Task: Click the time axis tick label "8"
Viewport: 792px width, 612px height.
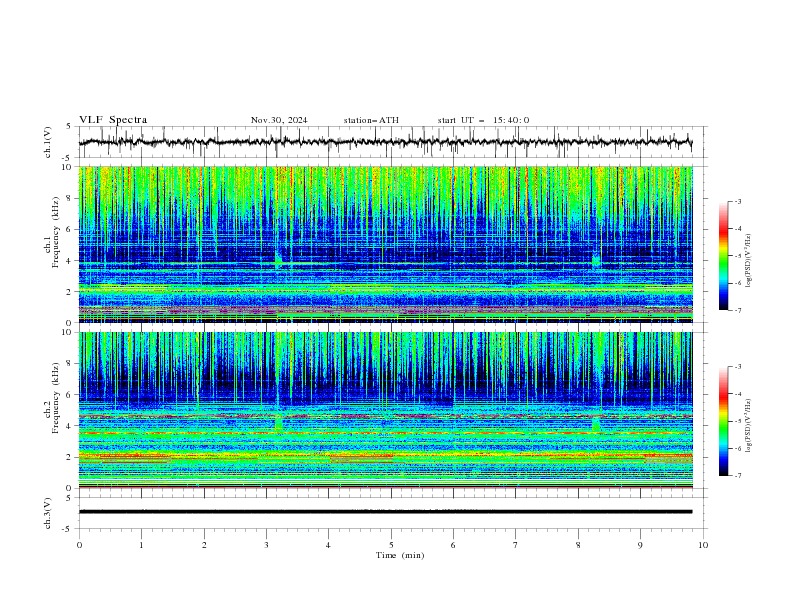Action: click(578, 545)
